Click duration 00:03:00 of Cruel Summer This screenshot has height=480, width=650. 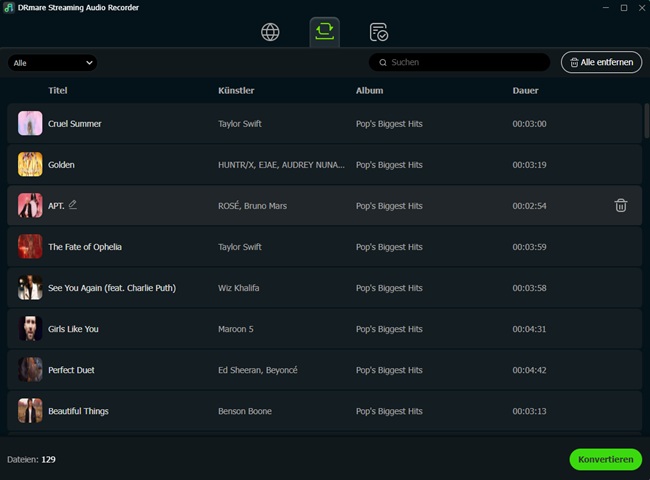click(x=529, y=124)
